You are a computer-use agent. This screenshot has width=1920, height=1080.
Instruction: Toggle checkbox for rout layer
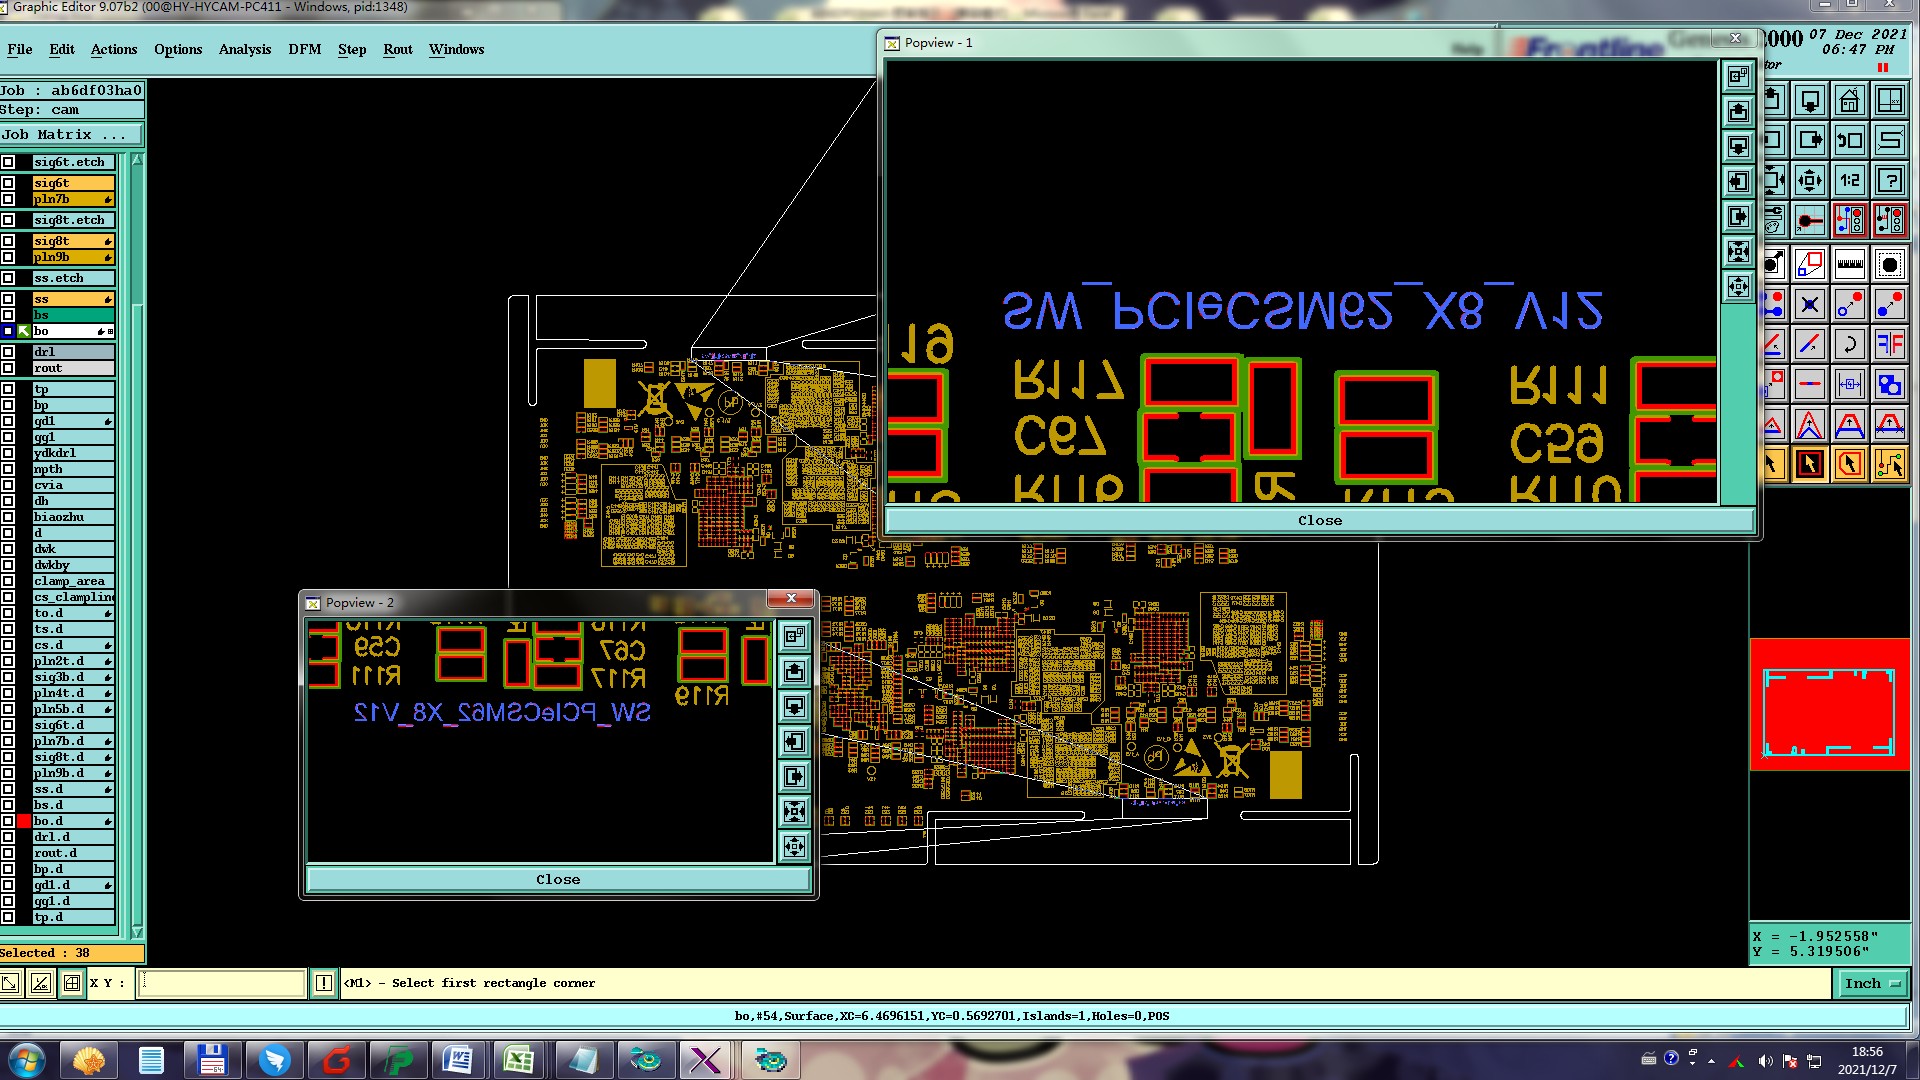pyautogui.click(x=8, y=368)
